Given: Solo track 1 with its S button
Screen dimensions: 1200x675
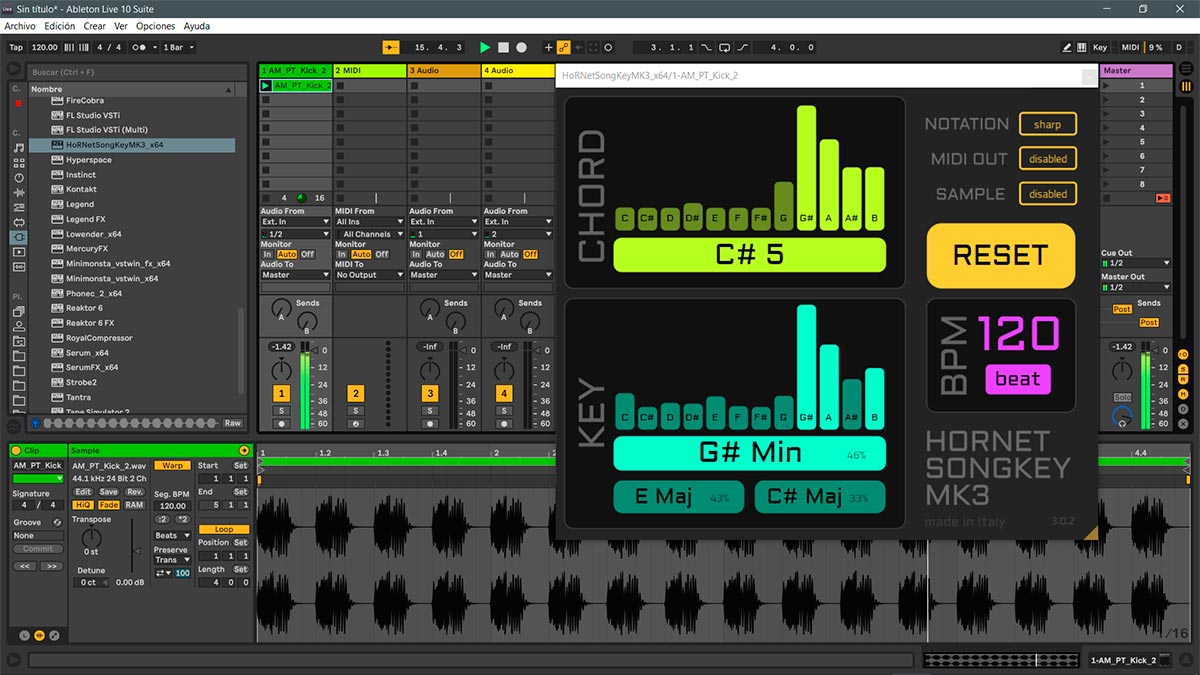Looking at the screenshot, I should click(x=282, y=411).
